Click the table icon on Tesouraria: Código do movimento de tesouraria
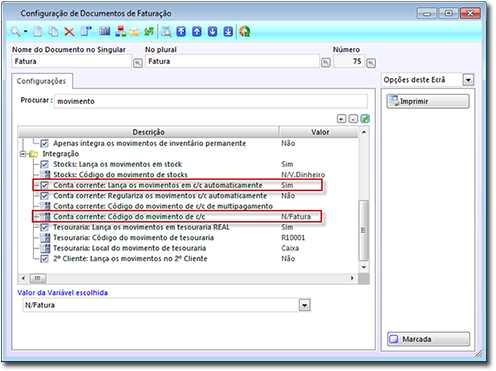Viewport: 496px width, 371px height. click(x=45, y=238)
